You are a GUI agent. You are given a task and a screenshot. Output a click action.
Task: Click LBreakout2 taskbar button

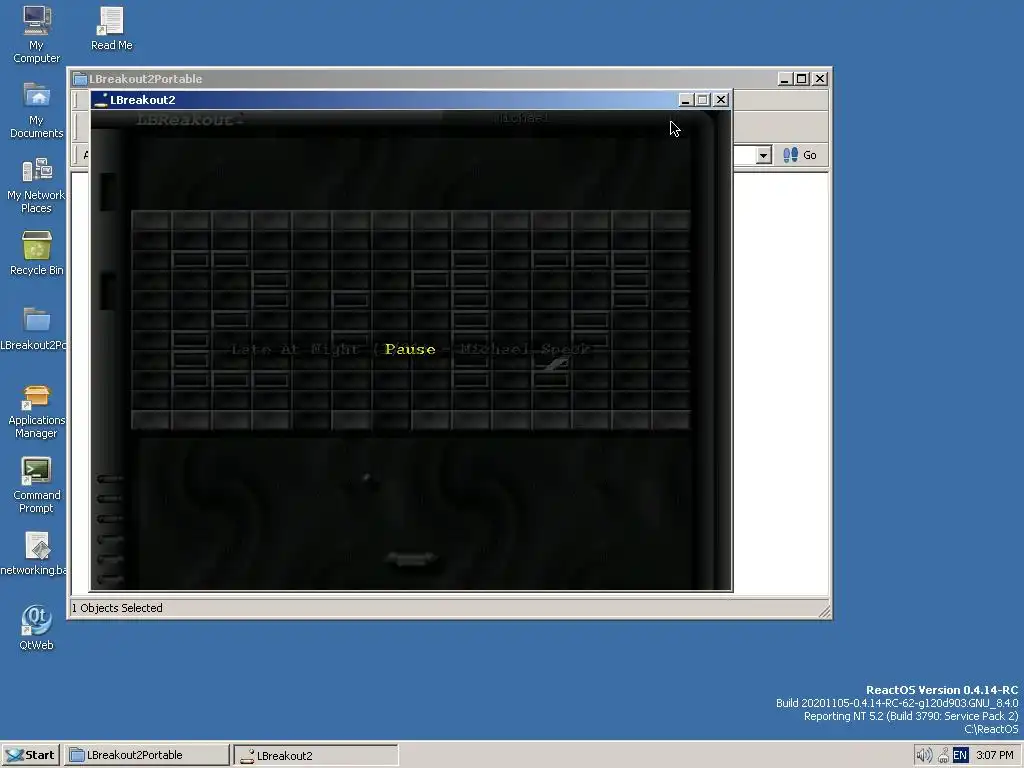316,755
